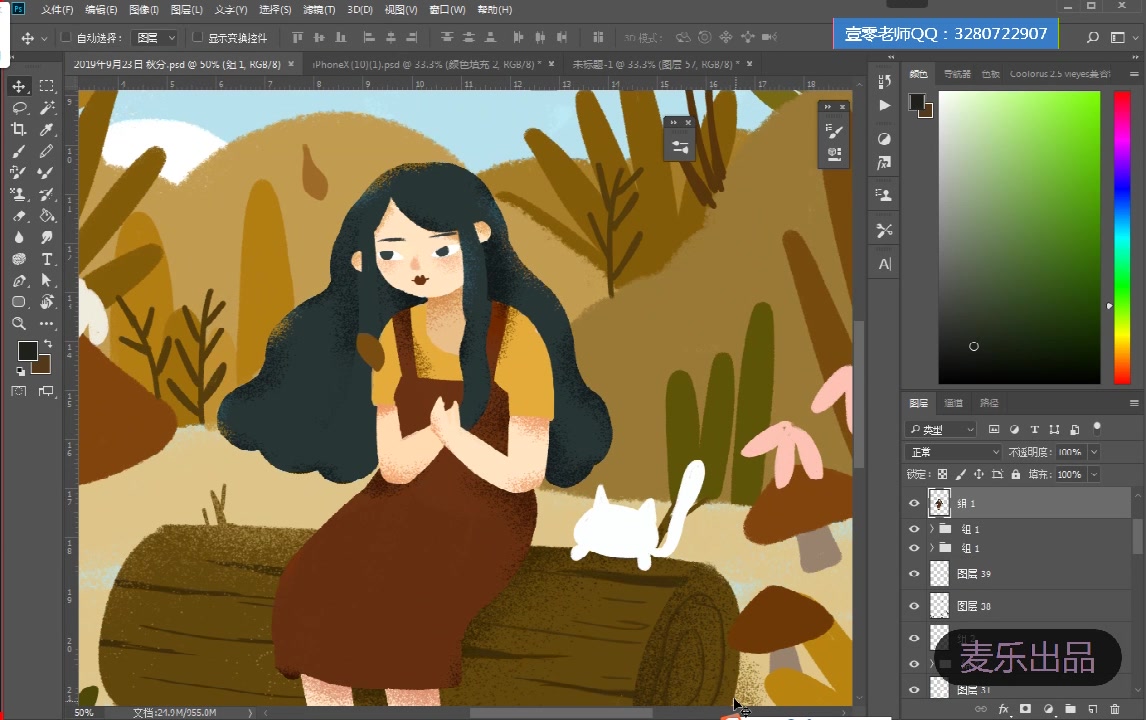Toggle visibility of 组 1 group
The width and height of the screenshot is (1146, 720).
[914, 529]
